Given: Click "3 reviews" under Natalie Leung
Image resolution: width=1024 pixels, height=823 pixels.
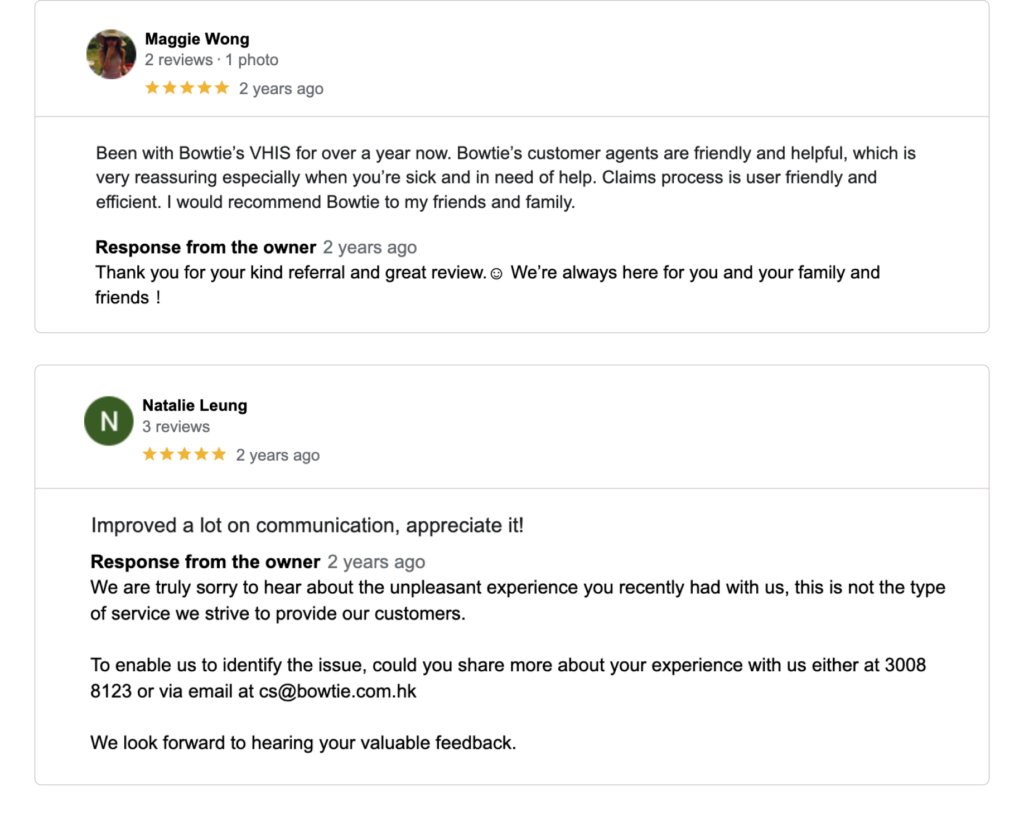Looking at the screenshot, I should pos(176,426).
